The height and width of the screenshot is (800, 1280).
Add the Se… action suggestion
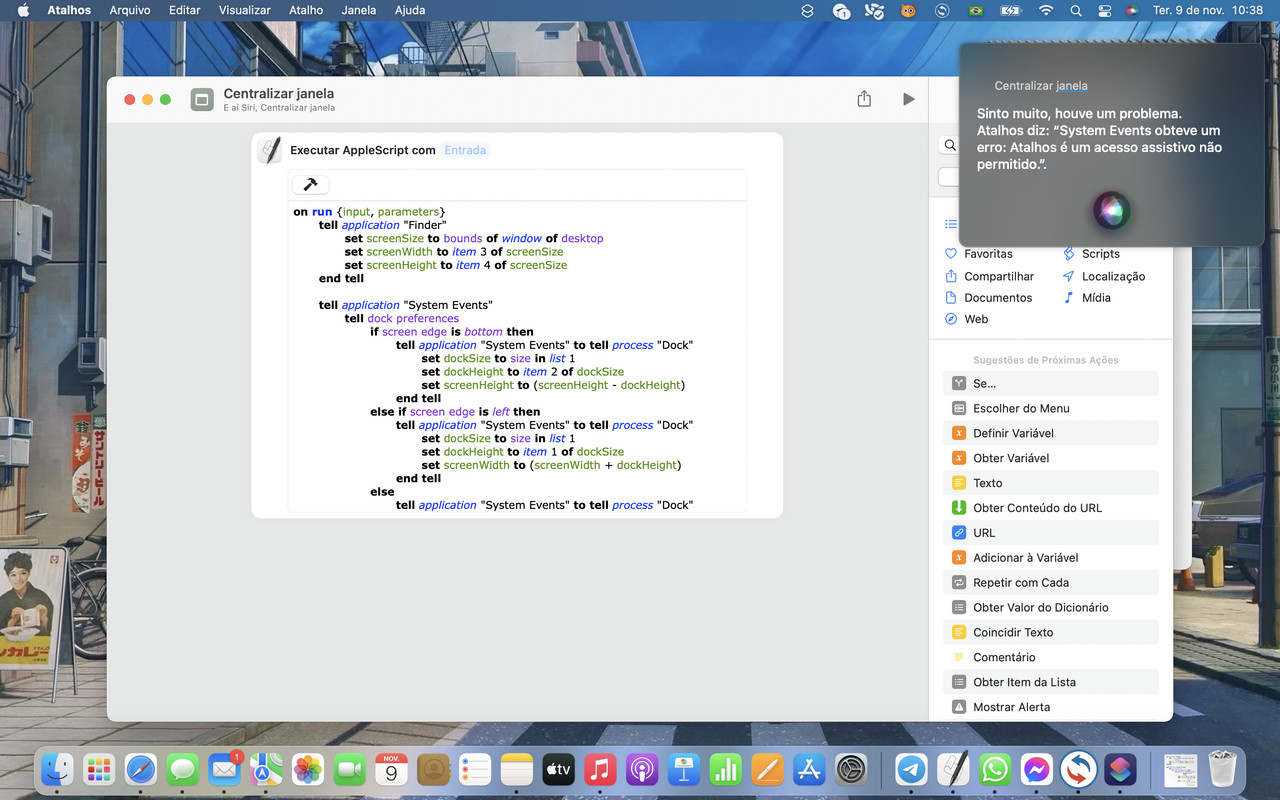click(1051, 383)
